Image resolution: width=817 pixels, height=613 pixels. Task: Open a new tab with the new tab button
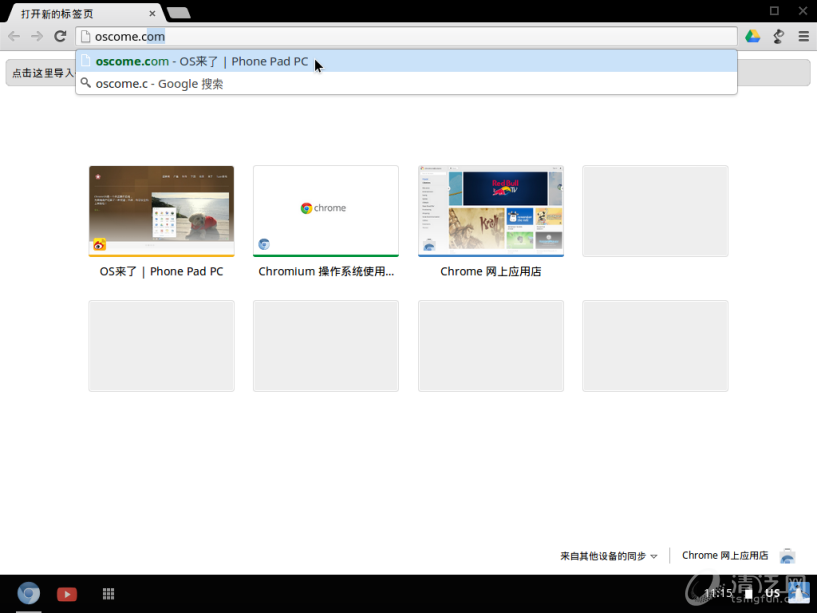[179, 13]
